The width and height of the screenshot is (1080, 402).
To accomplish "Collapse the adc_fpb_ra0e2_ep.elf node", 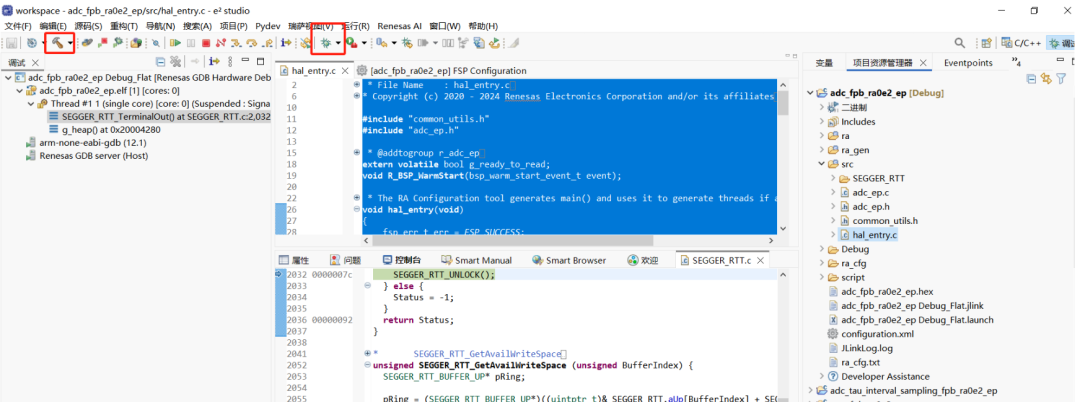I will 18,91.
